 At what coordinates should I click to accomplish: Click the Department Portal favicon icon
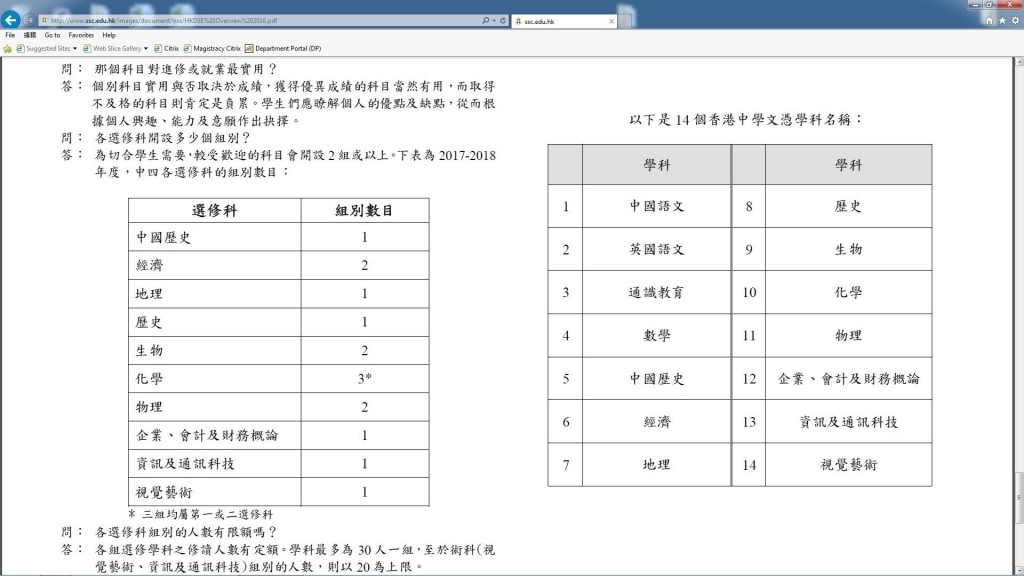[249, 48]
